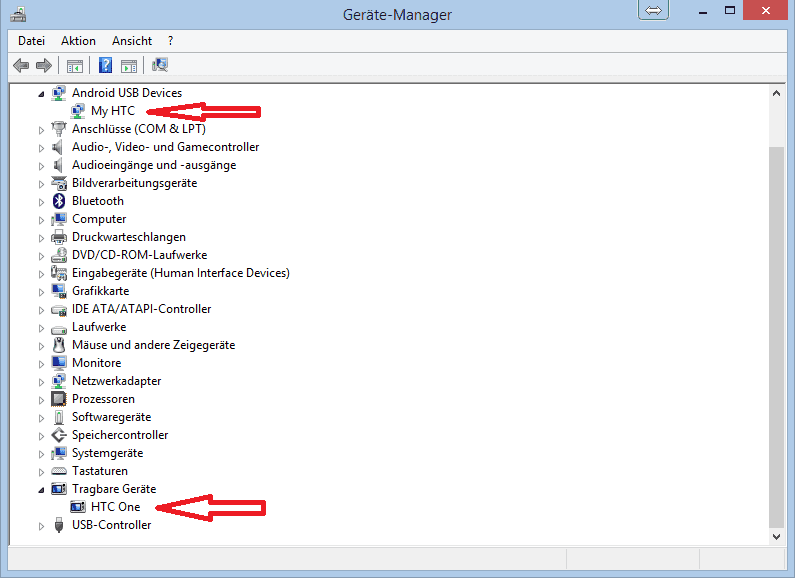Expand the Prozessoren node arrow

[x=41, y=400]
